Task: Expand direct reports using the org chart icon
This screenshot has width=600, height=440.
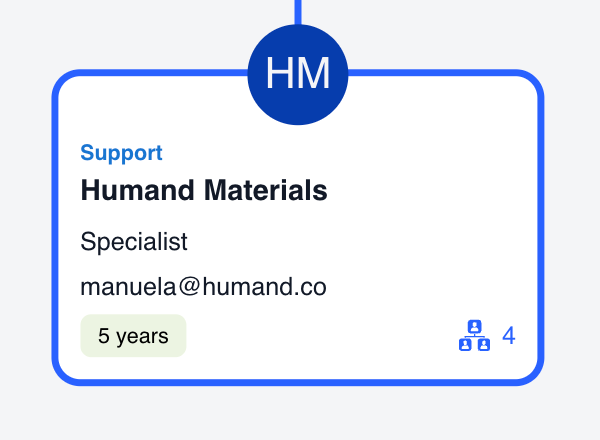Action: [x=474, y=335]
